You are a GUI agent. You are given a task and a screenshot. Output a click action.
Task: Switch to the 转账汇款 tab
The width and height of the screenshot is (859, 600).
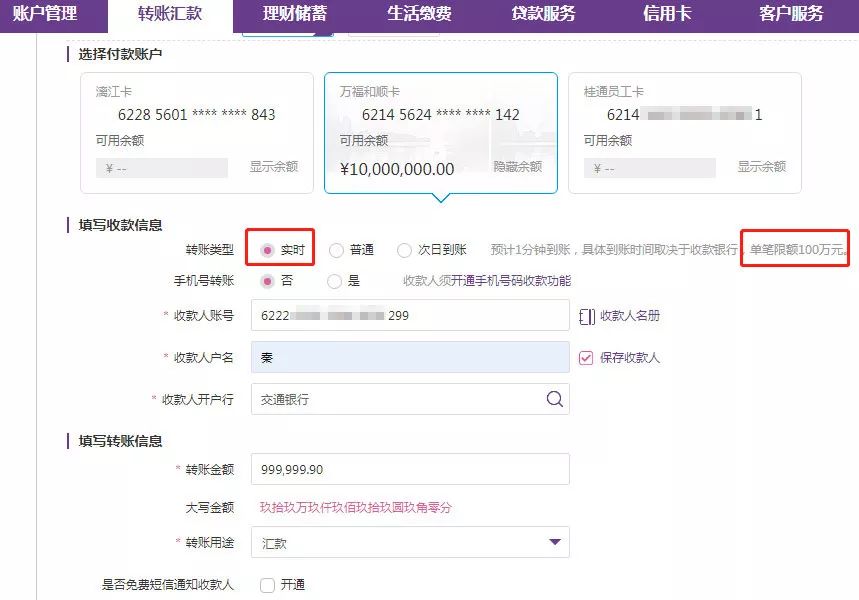click(170, 13)
